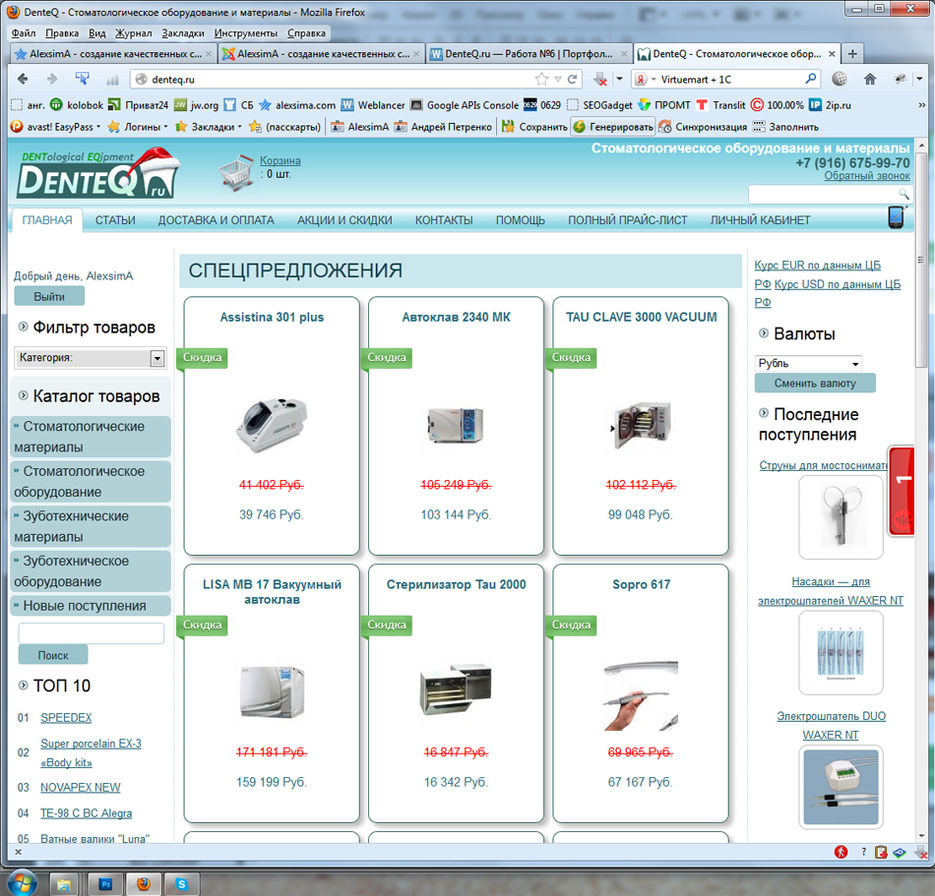Image resolution: width=935 pixels, height=896 pixels.
Task: Open the Файл menu
Action: click(23, 33)
